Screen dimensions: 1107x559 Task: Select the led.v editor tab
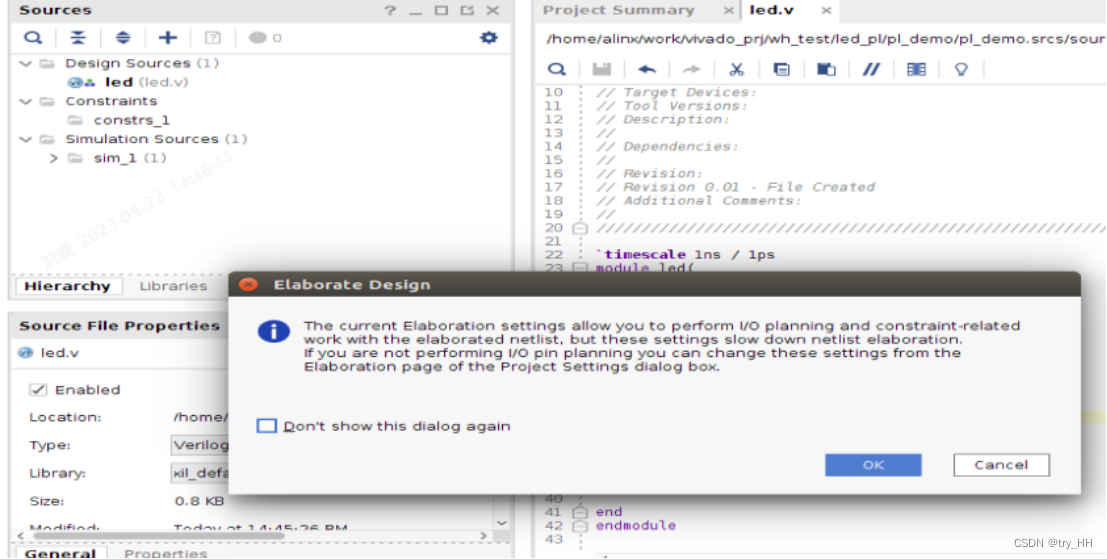tap(771, 11)
